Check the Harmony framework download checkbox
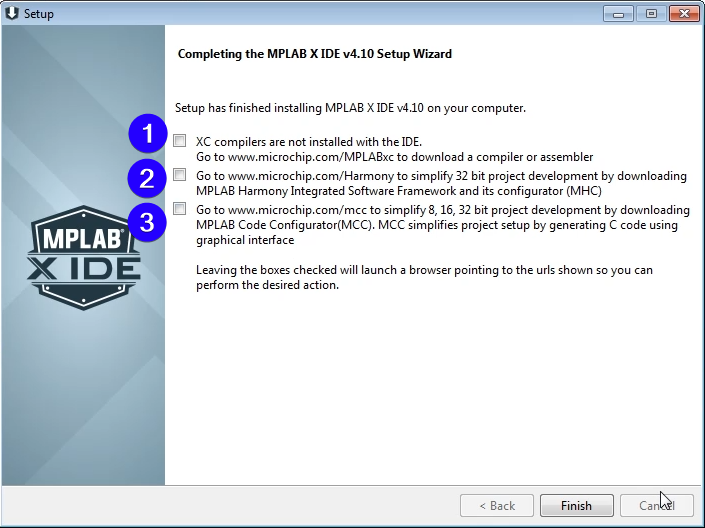The width and height of the screenshot is (705, 528). (x=179, y=175)
